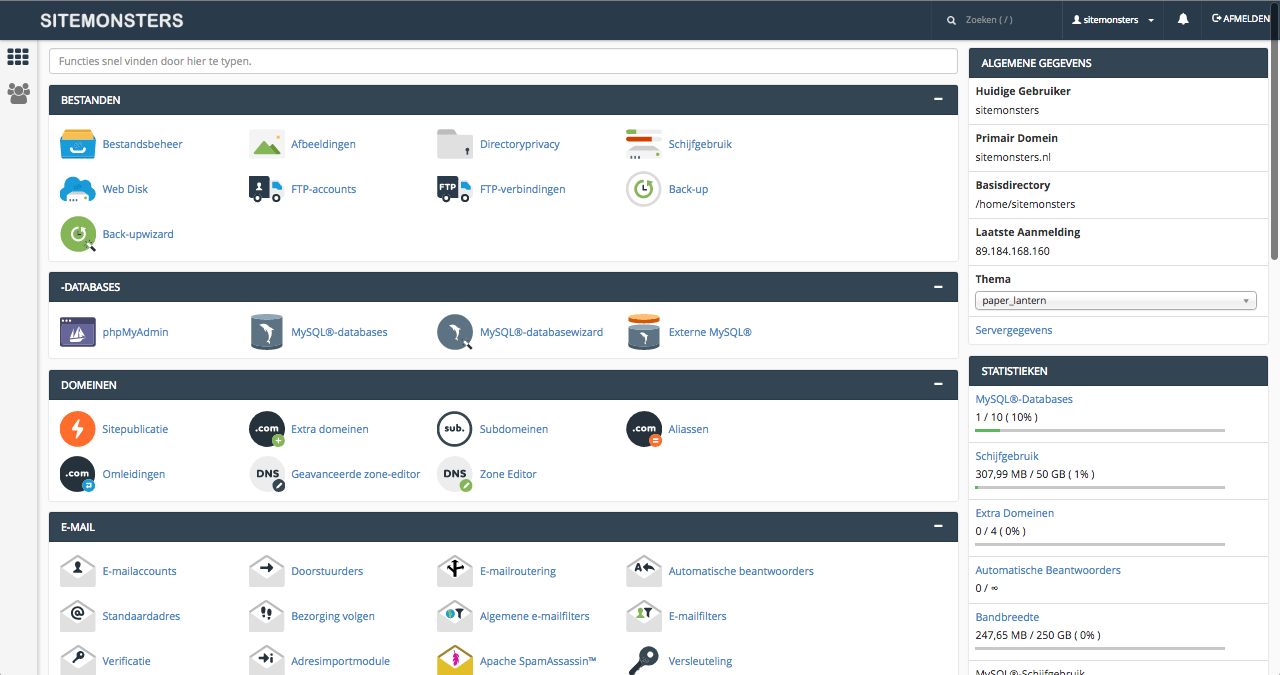Image resolution: width=1280 pixels, height=675 pixels.
Task: Open the Omleidingen redirect icon
Action: 78,474
